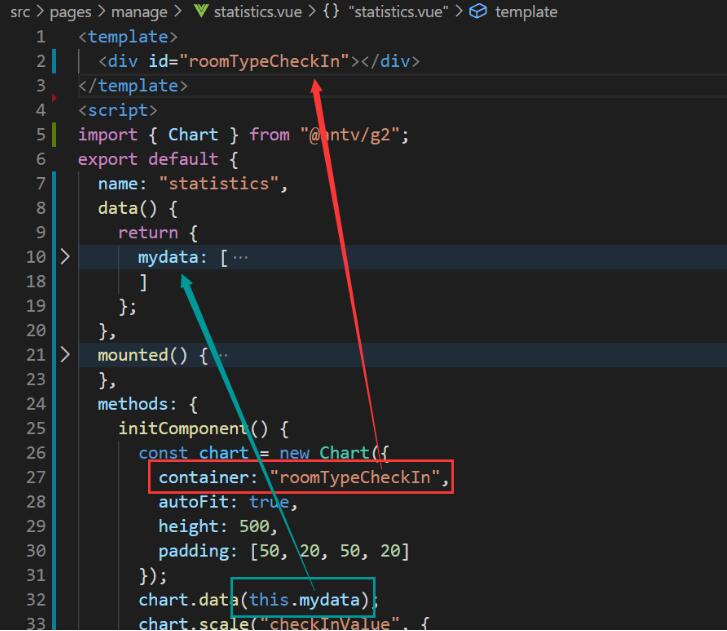
Task: Click line number 32 in the gutter
Action: click(36, 599)
